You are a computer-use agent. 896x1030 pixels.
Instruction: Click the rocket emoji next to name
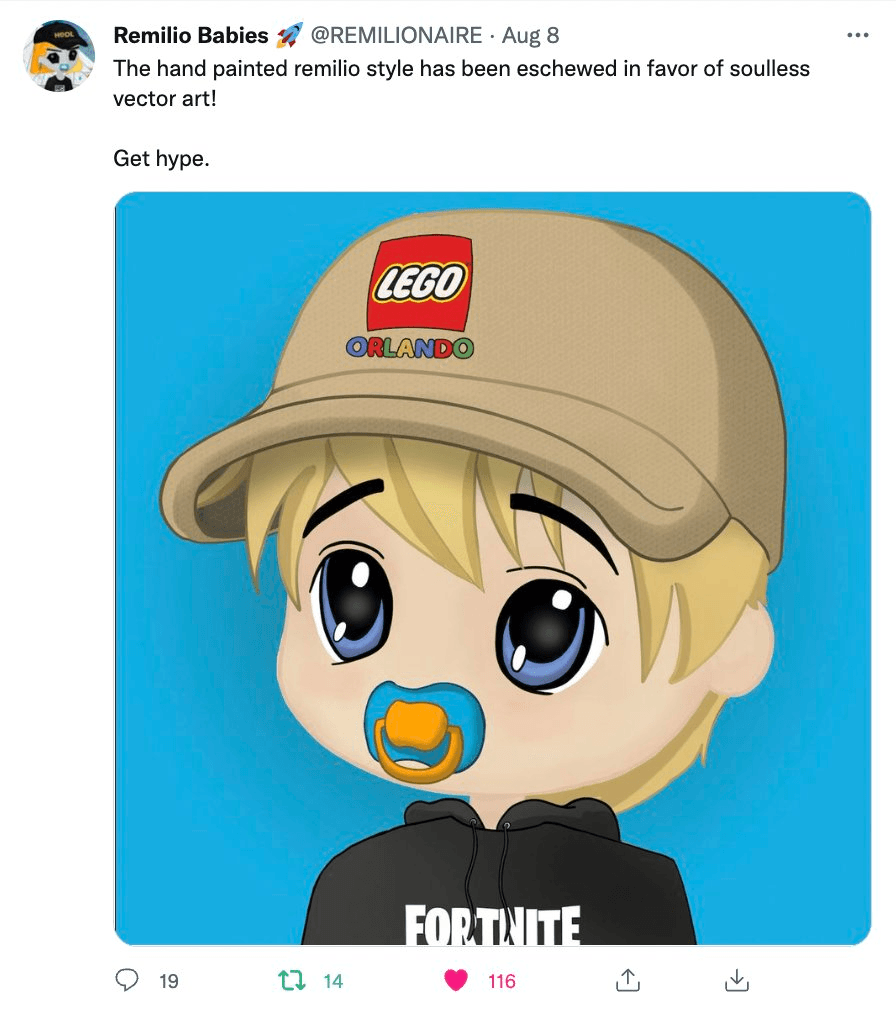289,35
